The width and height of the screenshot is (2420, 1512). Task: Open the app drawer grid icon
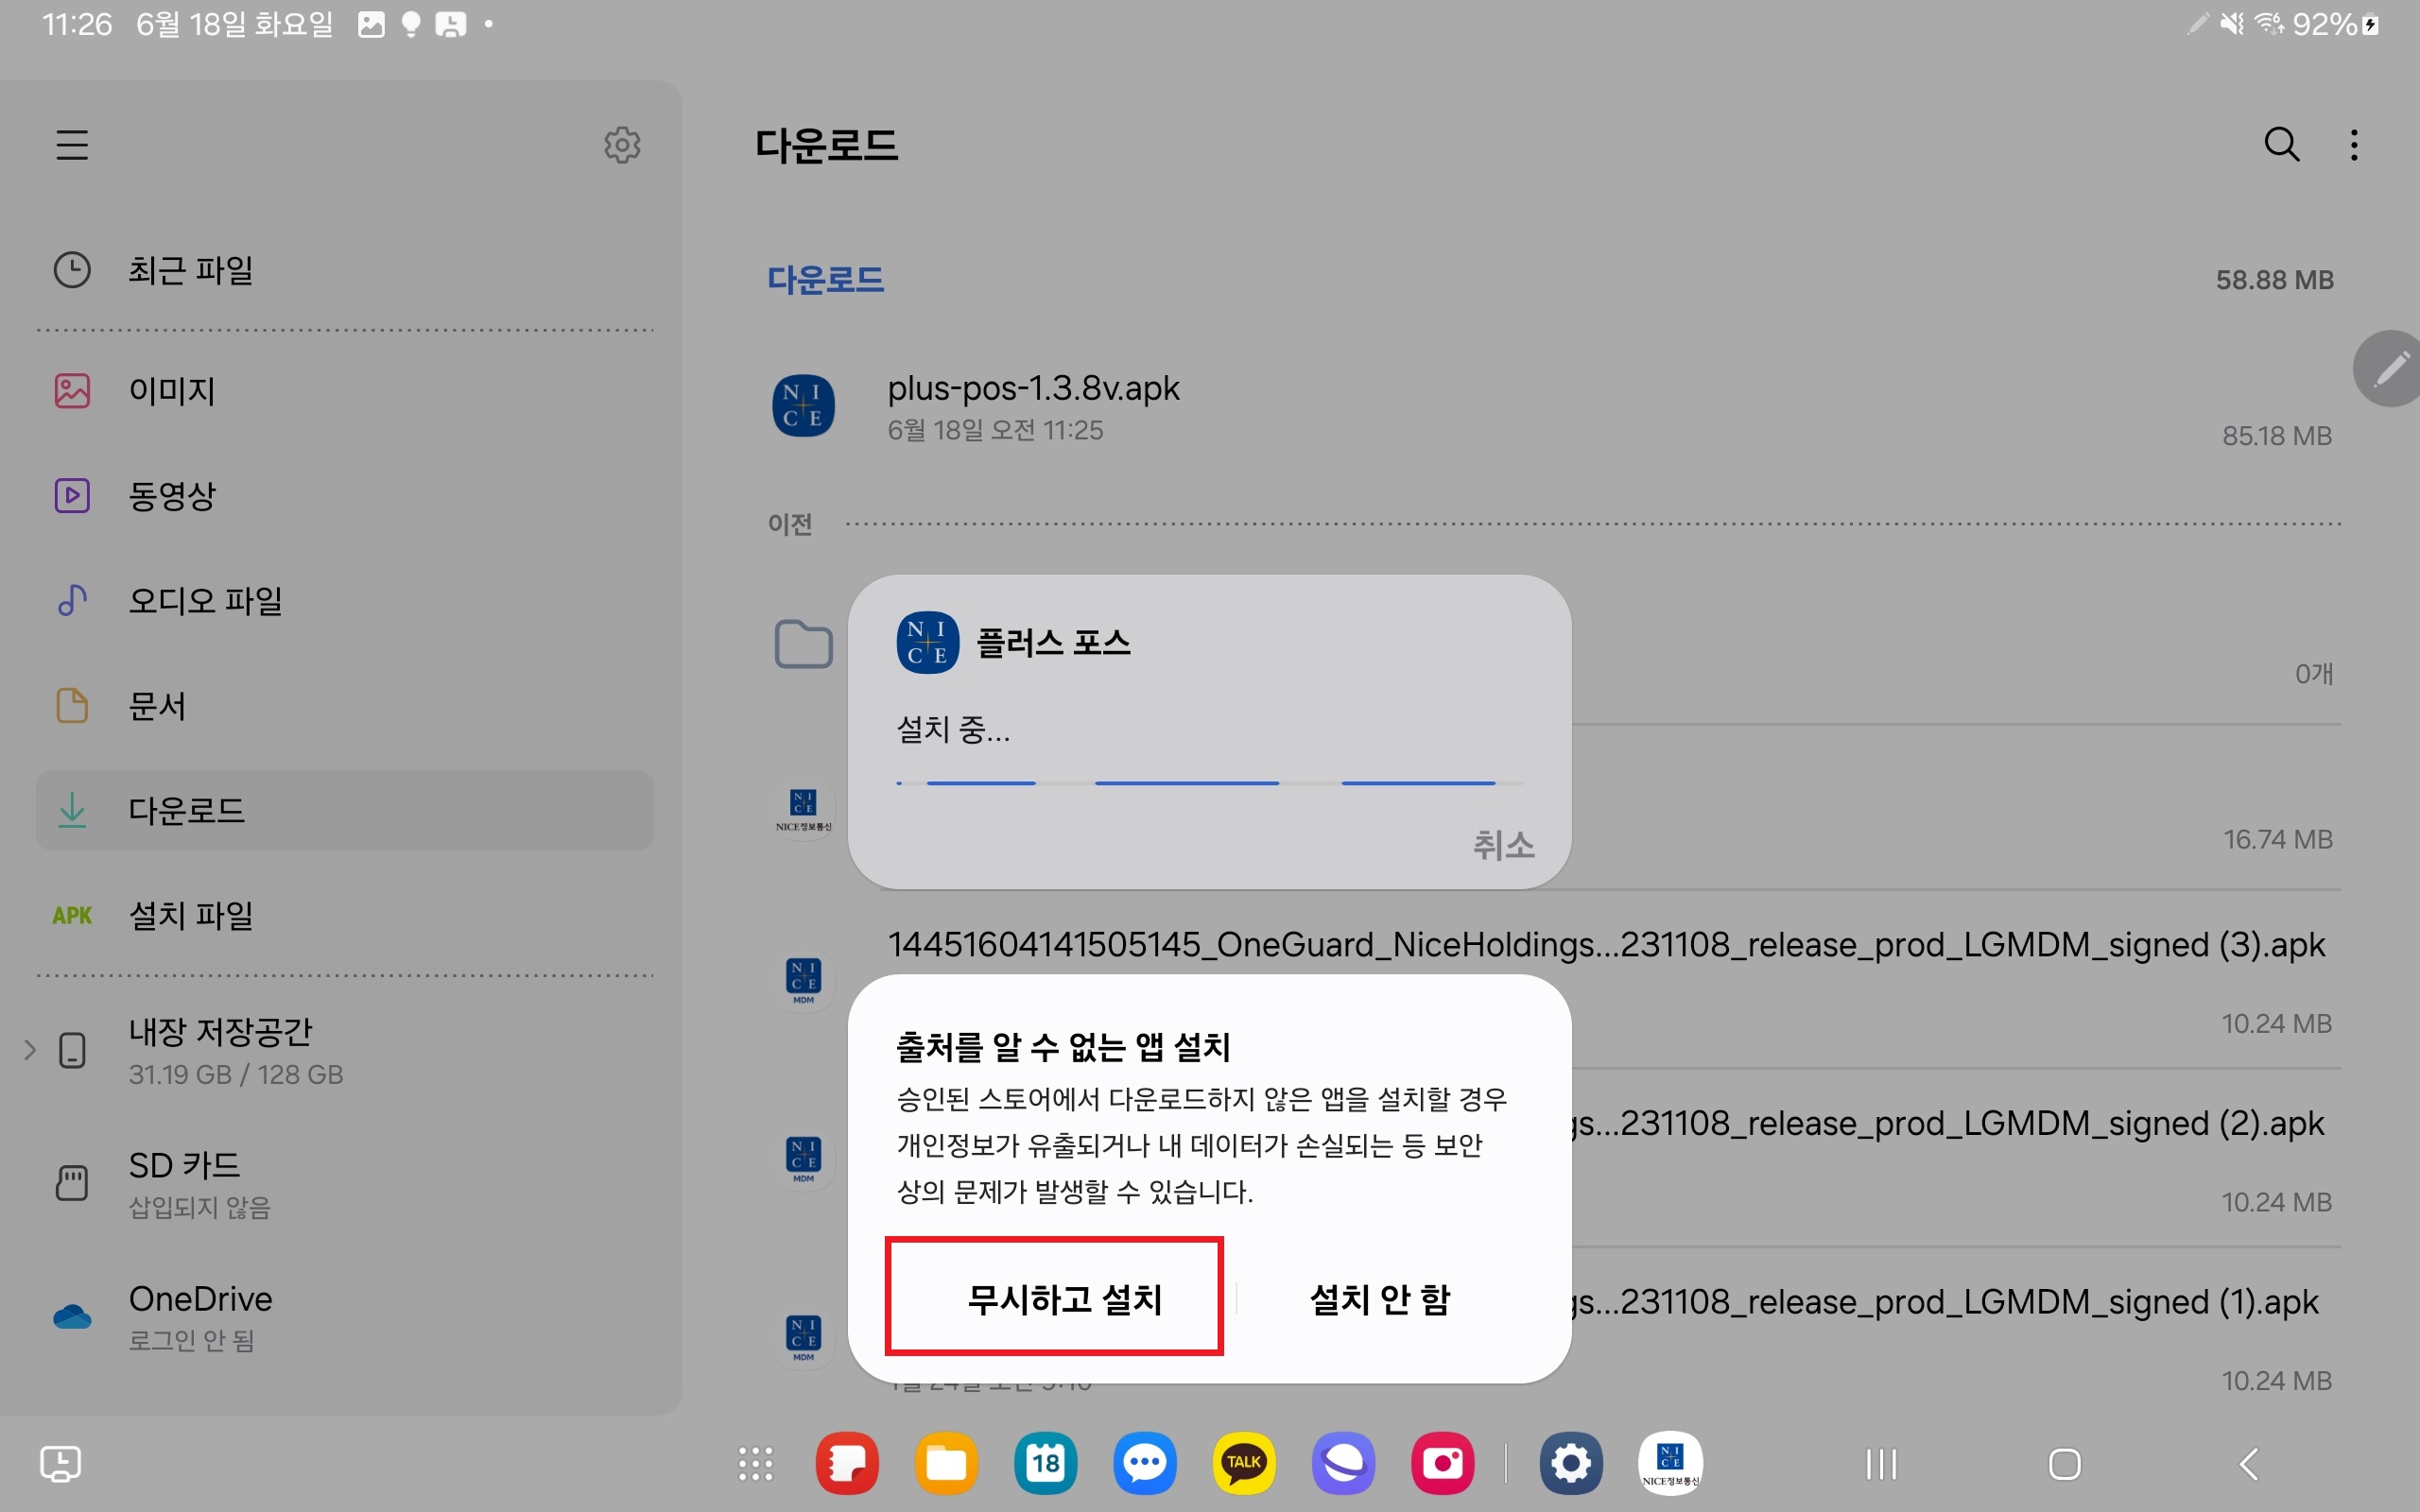point(755,1463)
